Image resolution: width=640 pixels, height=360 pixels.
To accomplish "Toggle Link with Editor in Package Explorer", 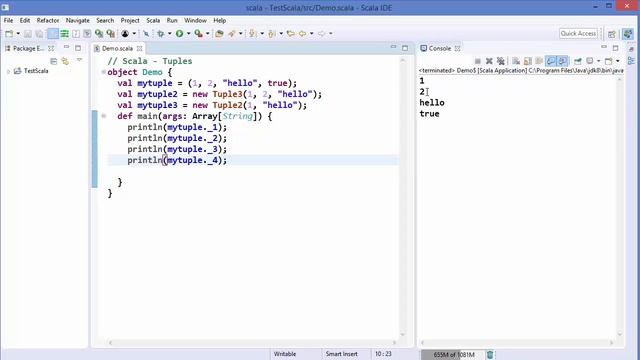I will tap(65, 61).
